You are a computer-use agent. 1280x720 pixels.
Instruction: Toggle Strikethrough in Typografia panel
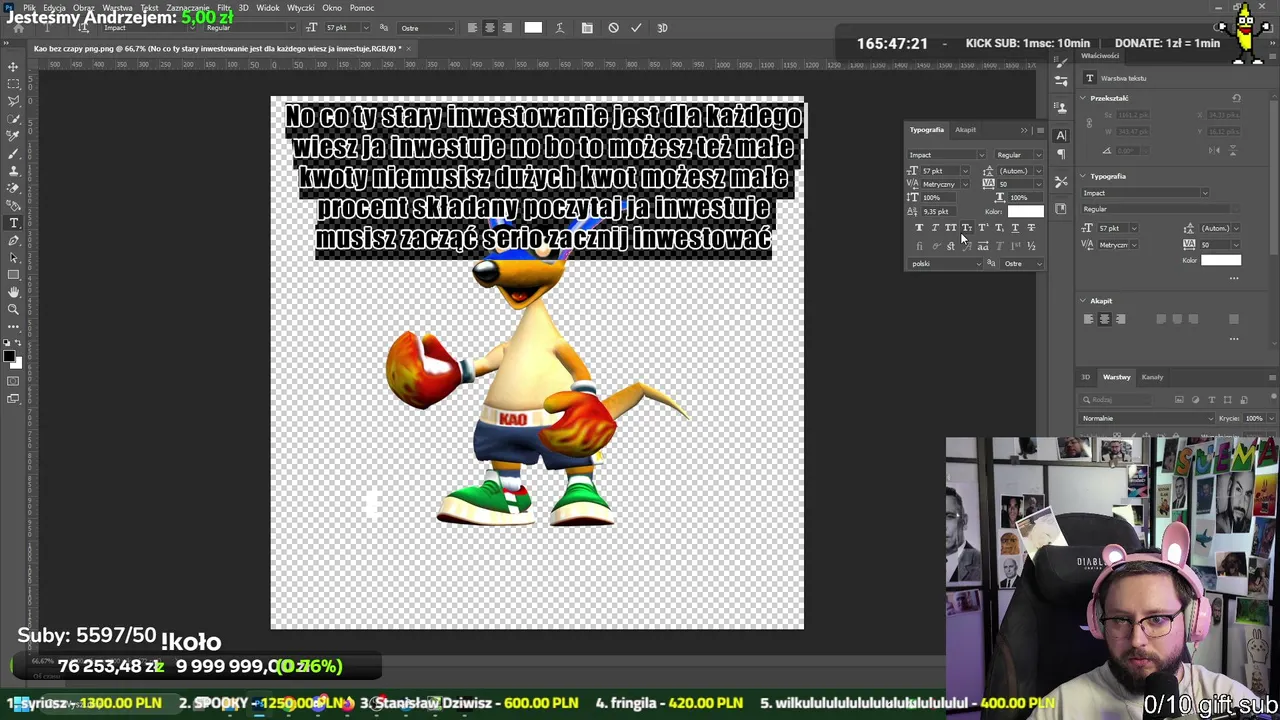[1031, 228]
